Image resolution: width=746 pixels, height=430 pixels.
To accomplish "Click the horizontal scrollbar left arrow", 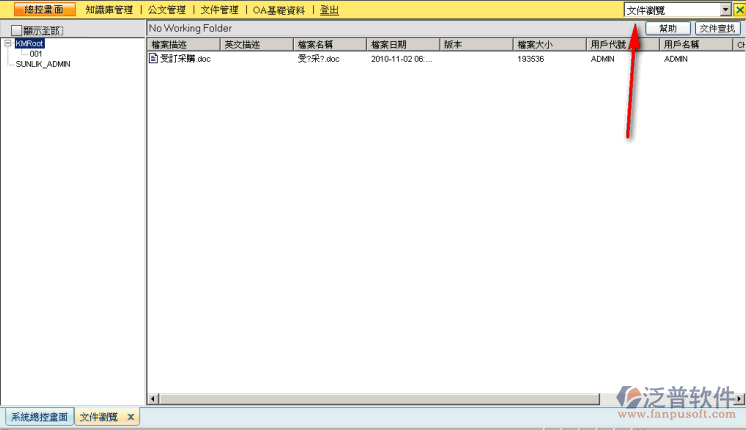I will pos(152,399).
